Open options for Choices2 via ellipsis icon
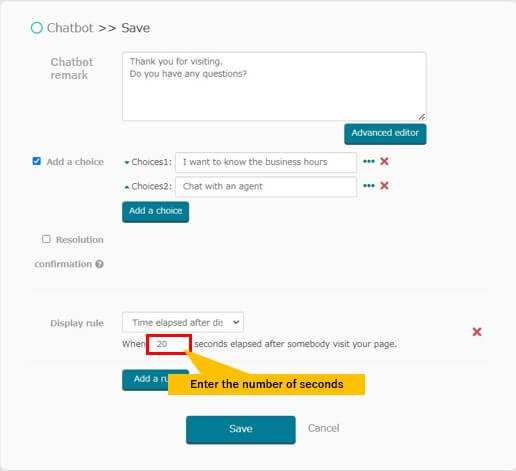Screen dimensions: 516x471 [x=369, y=186]
